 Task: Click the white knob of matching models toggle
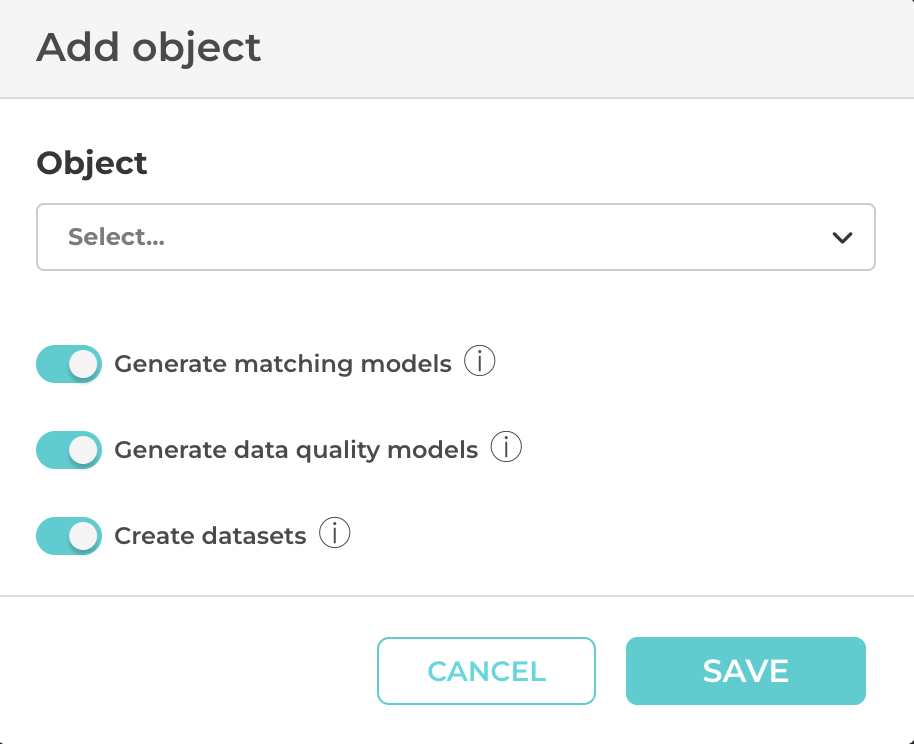[x=84, y=365]
